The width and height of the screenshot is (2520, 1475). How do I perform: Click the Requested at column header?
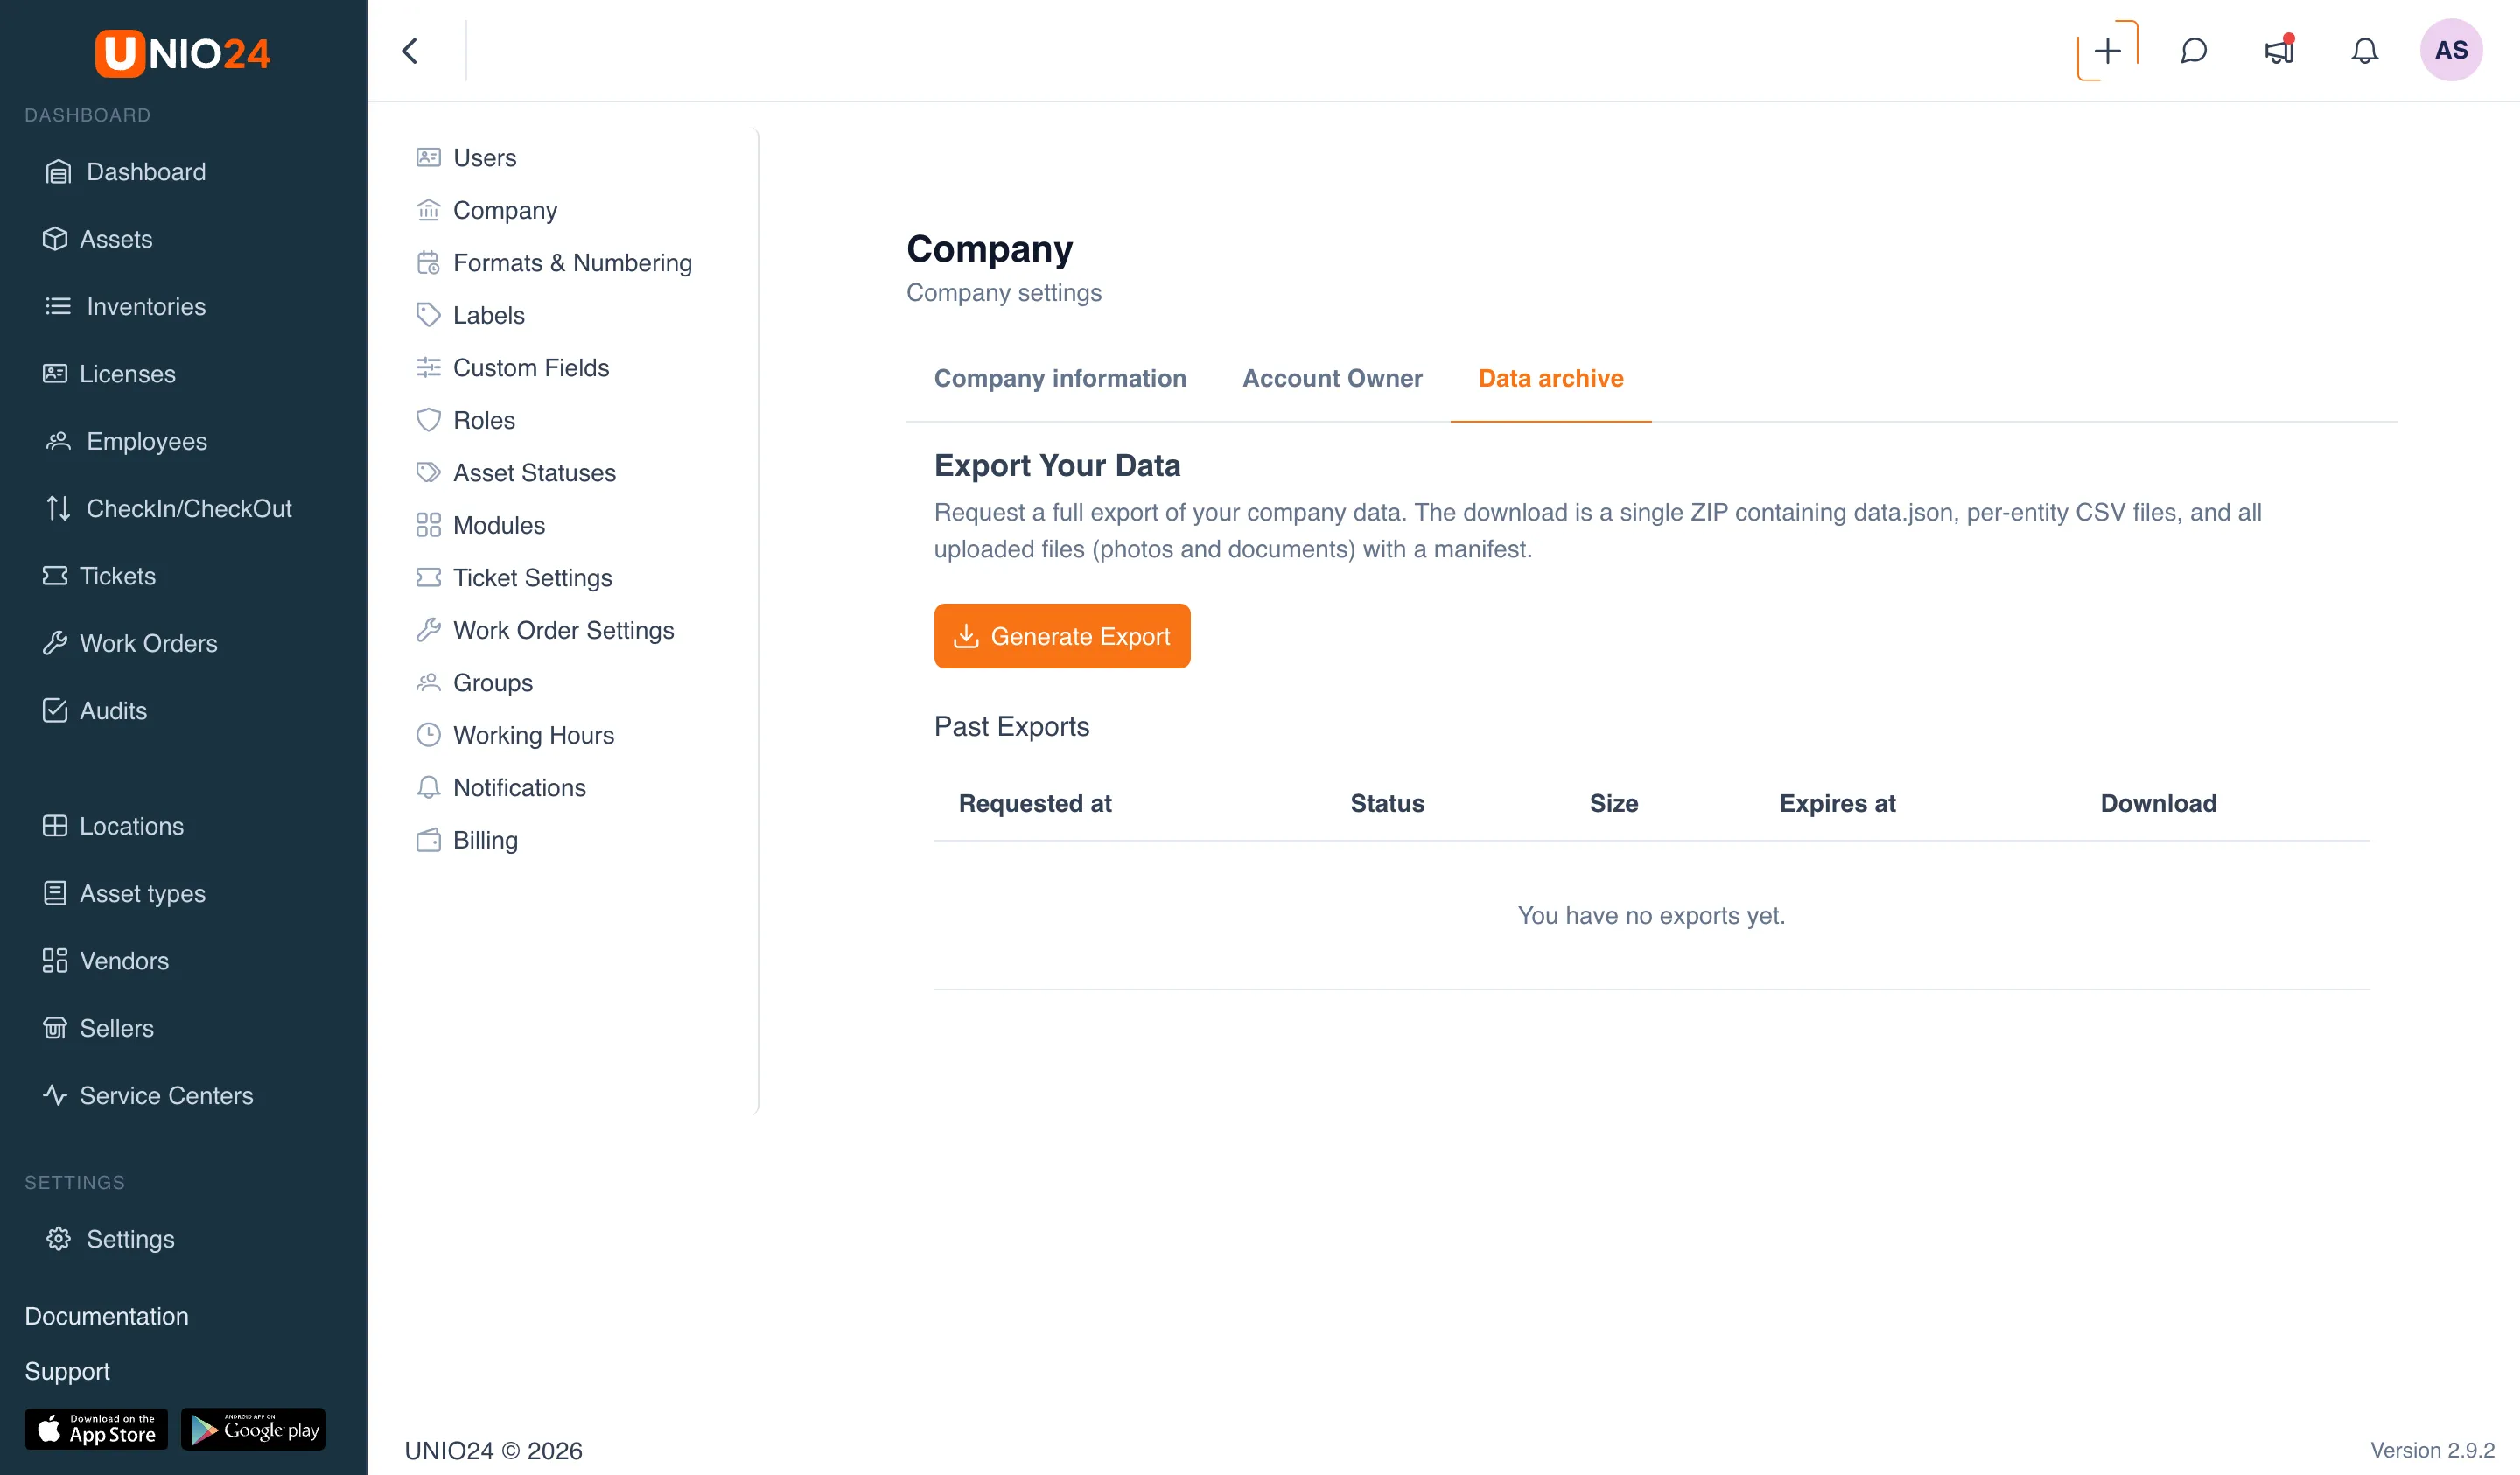tap(1035, 803)
